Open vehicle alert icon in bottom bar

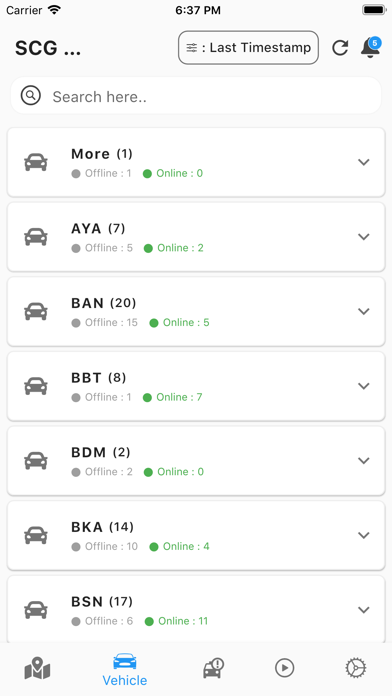(214, 668)
